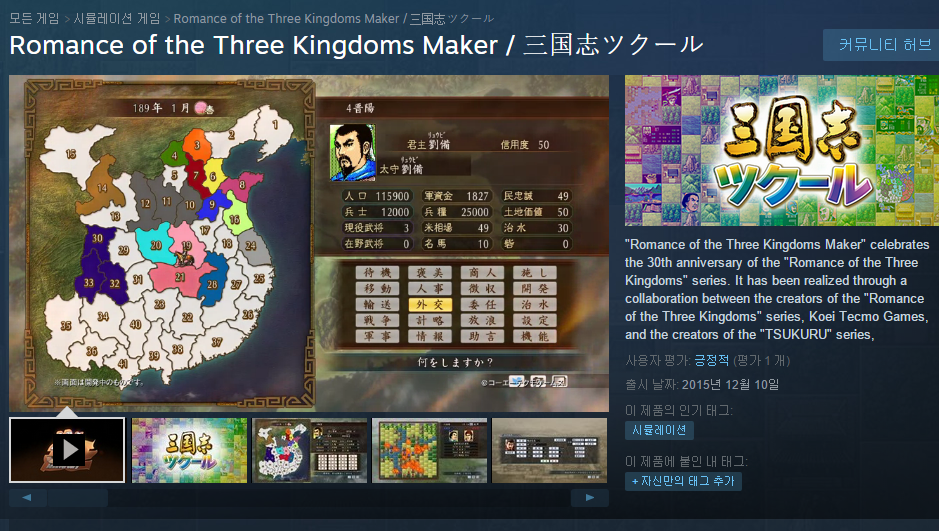Open the 모든 게임 breadcrumb link
The image size is (939, 531).
[34, 19]
